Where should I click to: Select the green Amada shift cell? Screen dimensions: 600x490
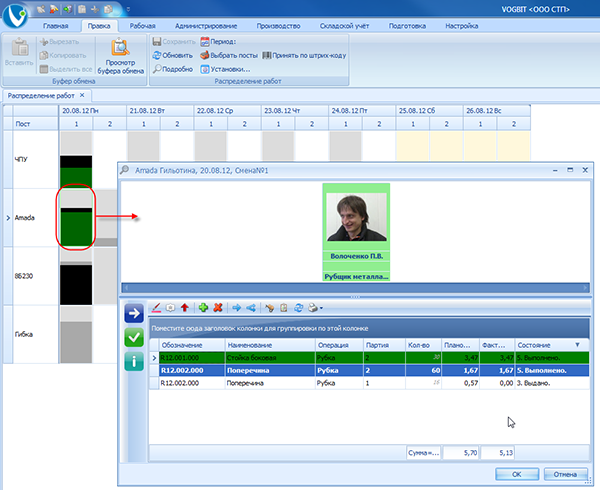[76, 217]
